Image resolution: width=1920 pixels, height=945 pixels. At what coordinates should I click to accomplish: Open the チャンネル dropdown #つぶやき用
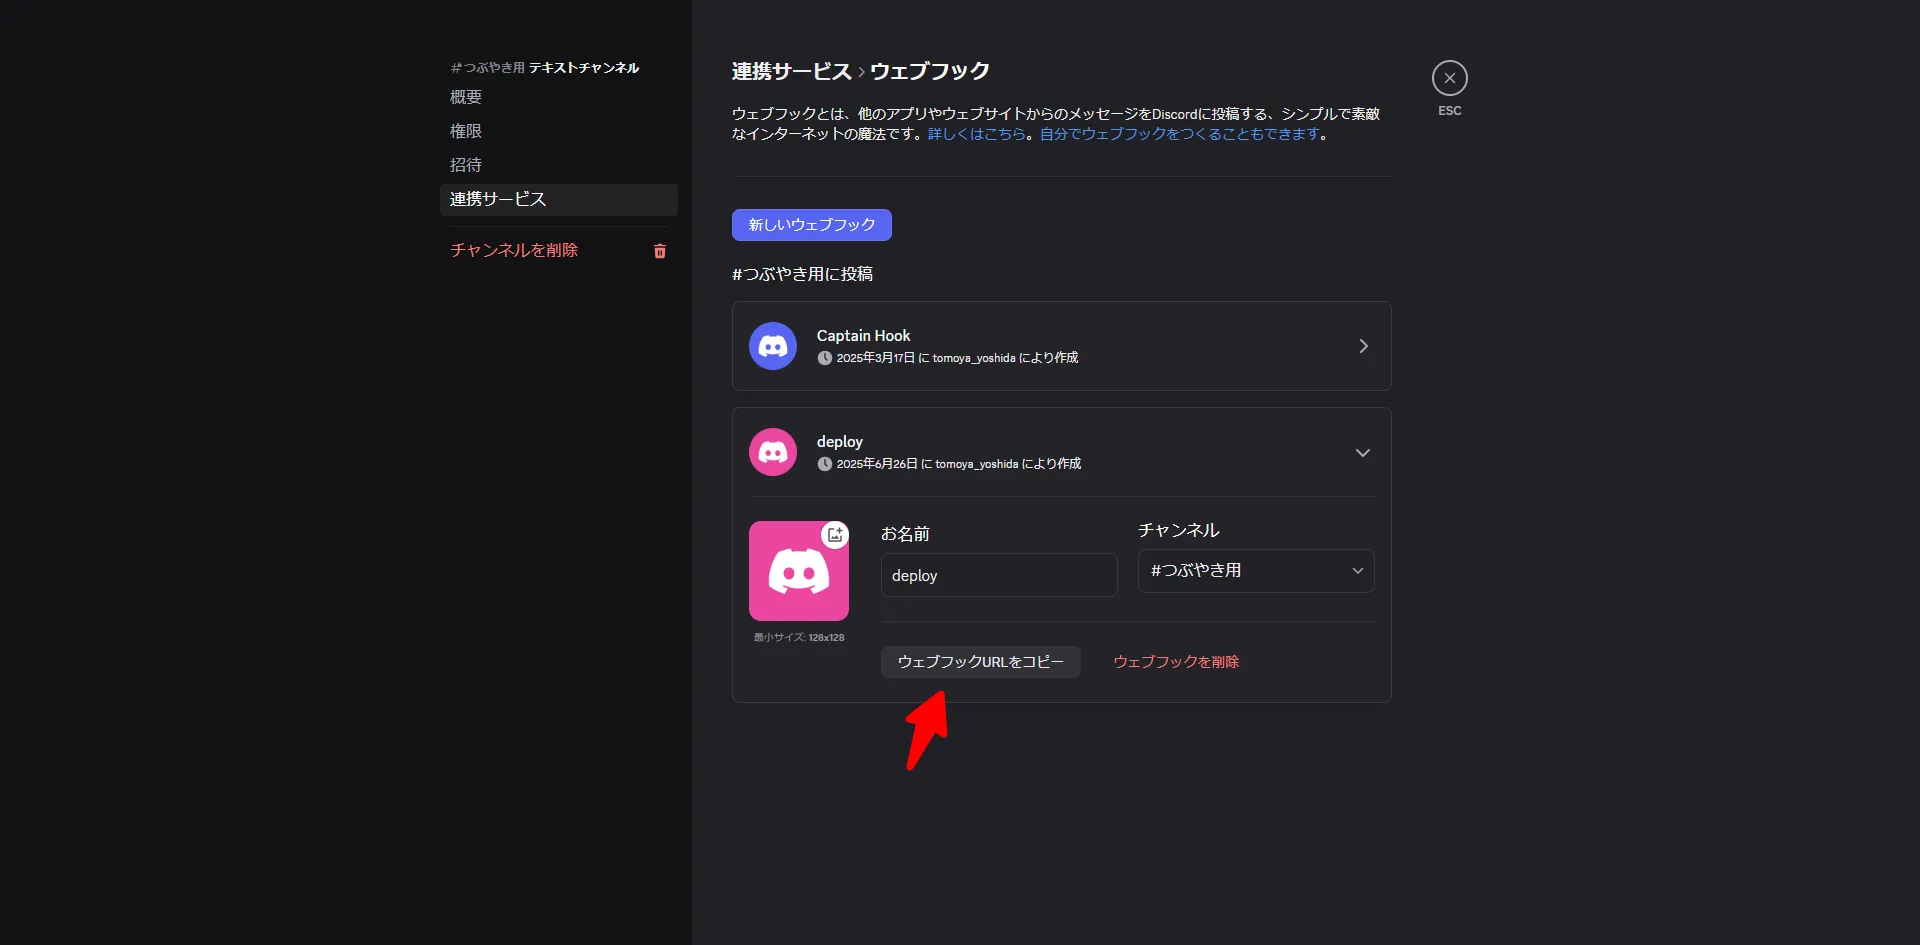pyautogui.click(x=1256, y=571)
